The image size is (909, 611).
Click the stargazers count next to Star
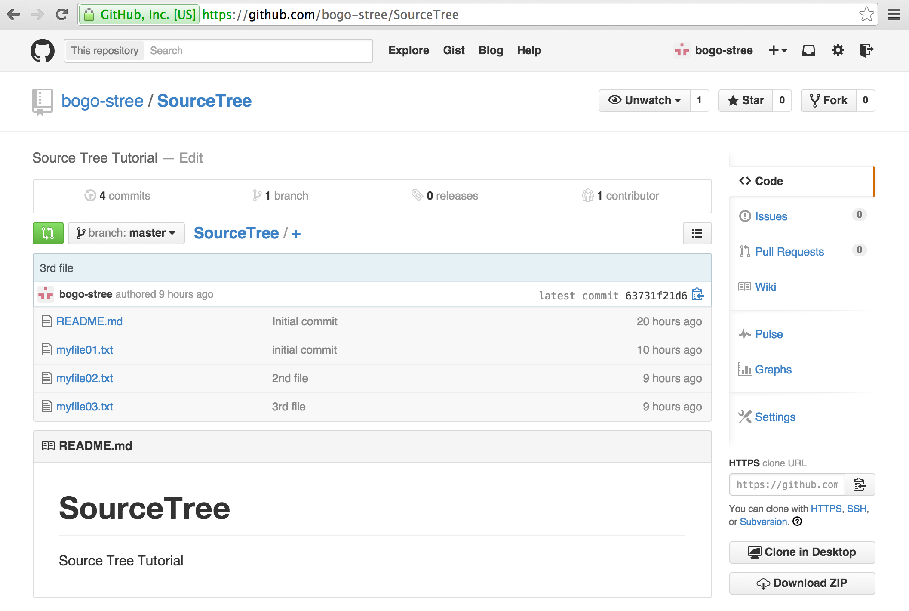coord(781,100)
